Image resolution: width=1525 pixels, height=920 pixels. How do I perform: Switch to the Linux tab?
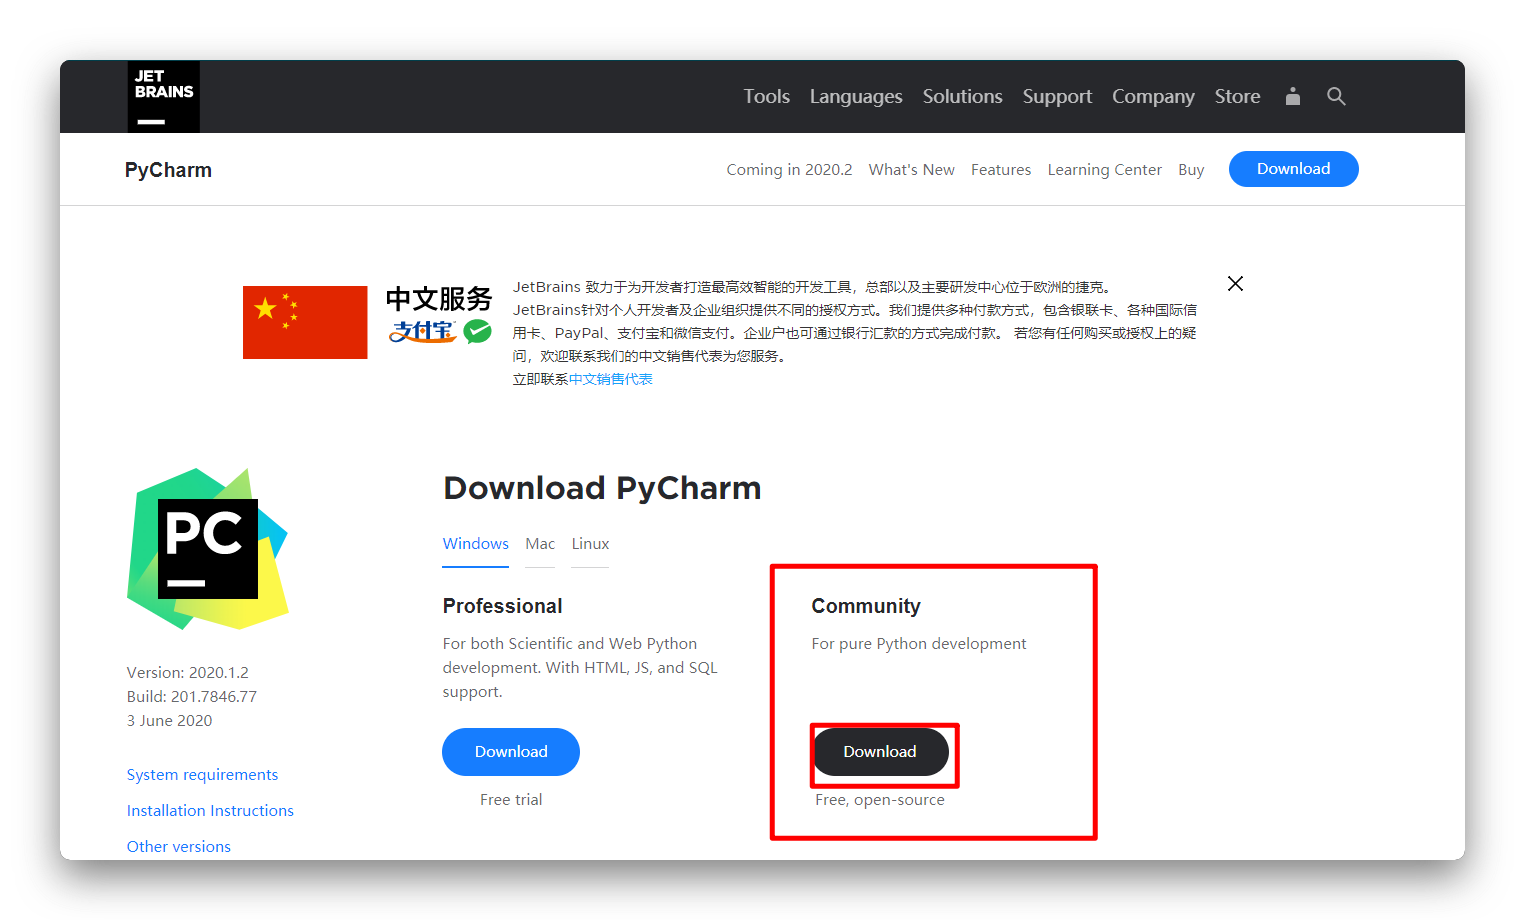[x=590, y=544]
